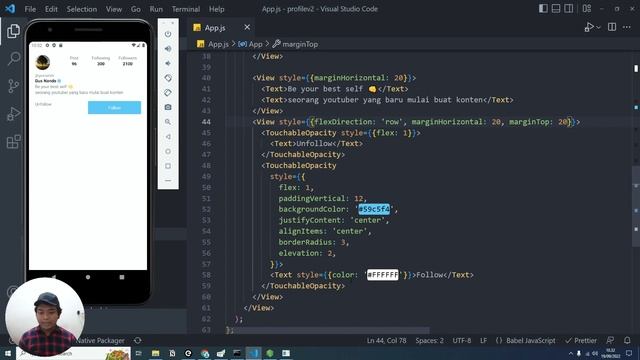Open the Go menu
This screenshot has height=360, width=640.
point(136,9)
